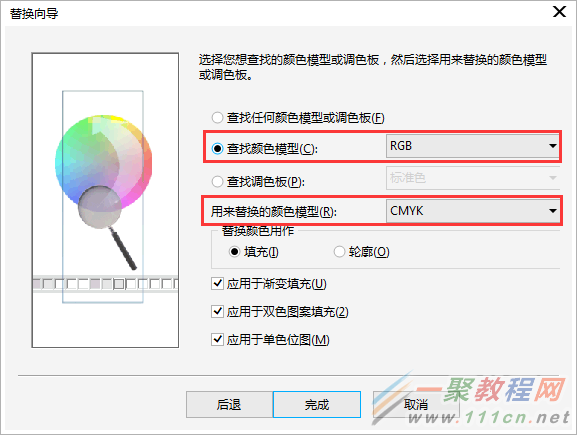Click the 完成 button
The height and width of the screenshot is (435, 577).
[x=317, y=404]
